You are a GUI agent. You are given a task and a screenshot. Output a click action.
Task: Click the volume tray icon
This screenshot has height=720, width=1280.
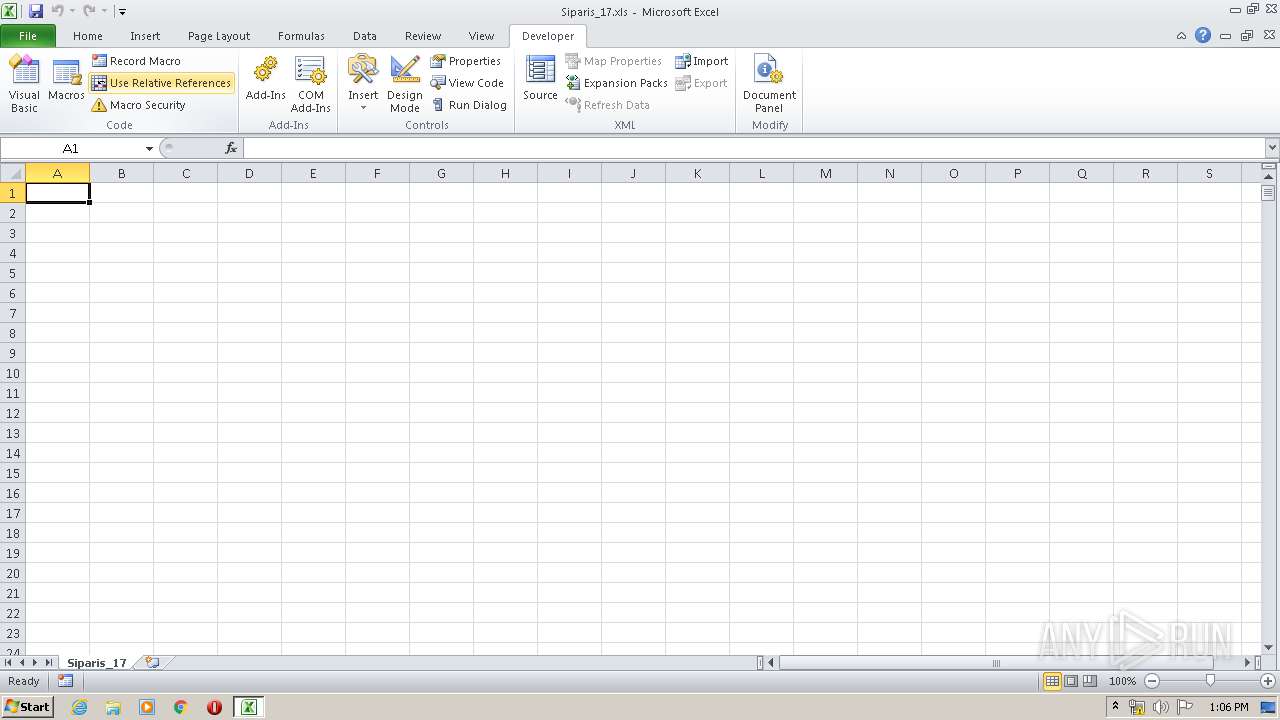(x=1160, y=707)
